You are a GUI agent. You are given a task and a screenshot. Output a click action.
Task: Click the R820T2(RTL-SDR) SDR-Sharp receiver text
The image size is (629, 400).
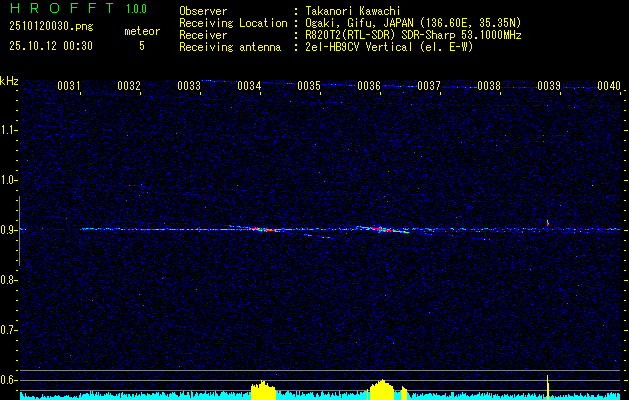[x=414, y=35]
